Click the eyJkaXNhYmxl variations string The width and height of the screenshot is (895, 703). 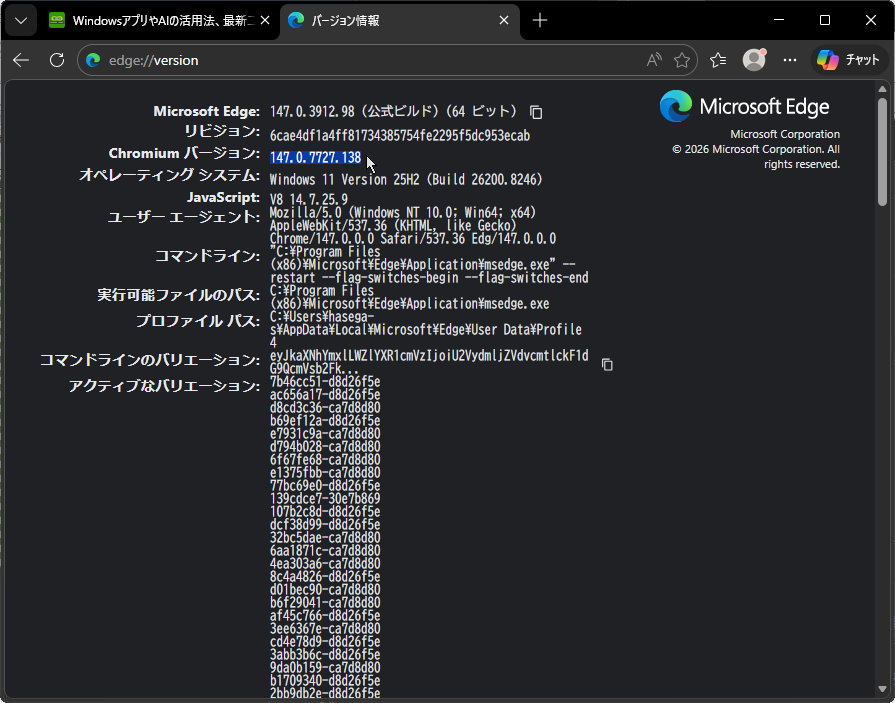pyautogui.click(x=429, y=362)
